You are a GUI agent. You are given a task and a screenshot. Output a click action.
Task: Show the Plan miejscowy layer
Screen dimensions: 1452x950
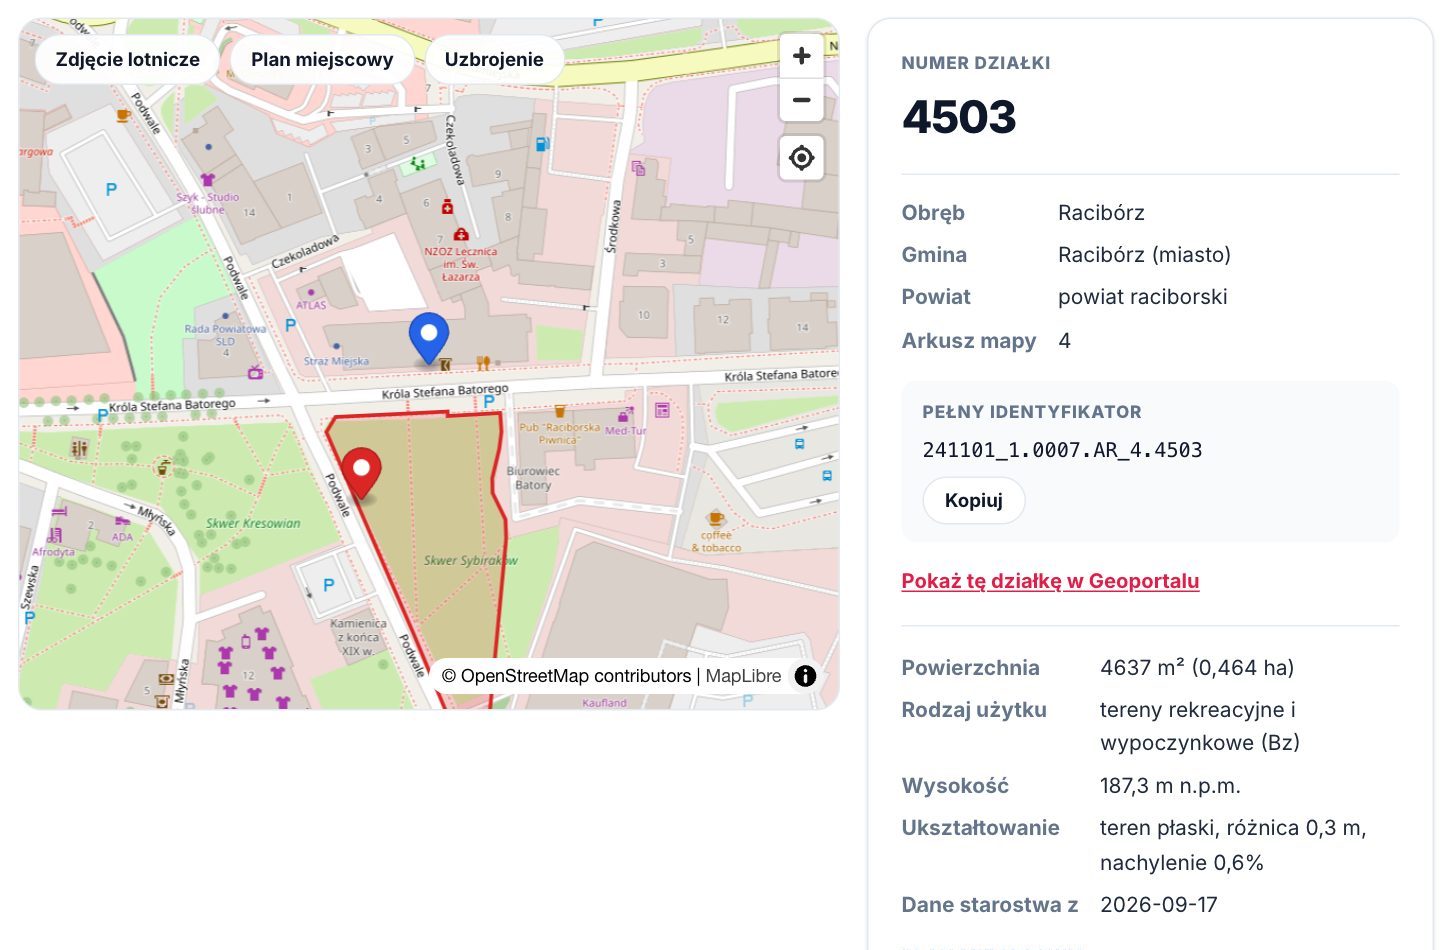click(x=322, y=59)
